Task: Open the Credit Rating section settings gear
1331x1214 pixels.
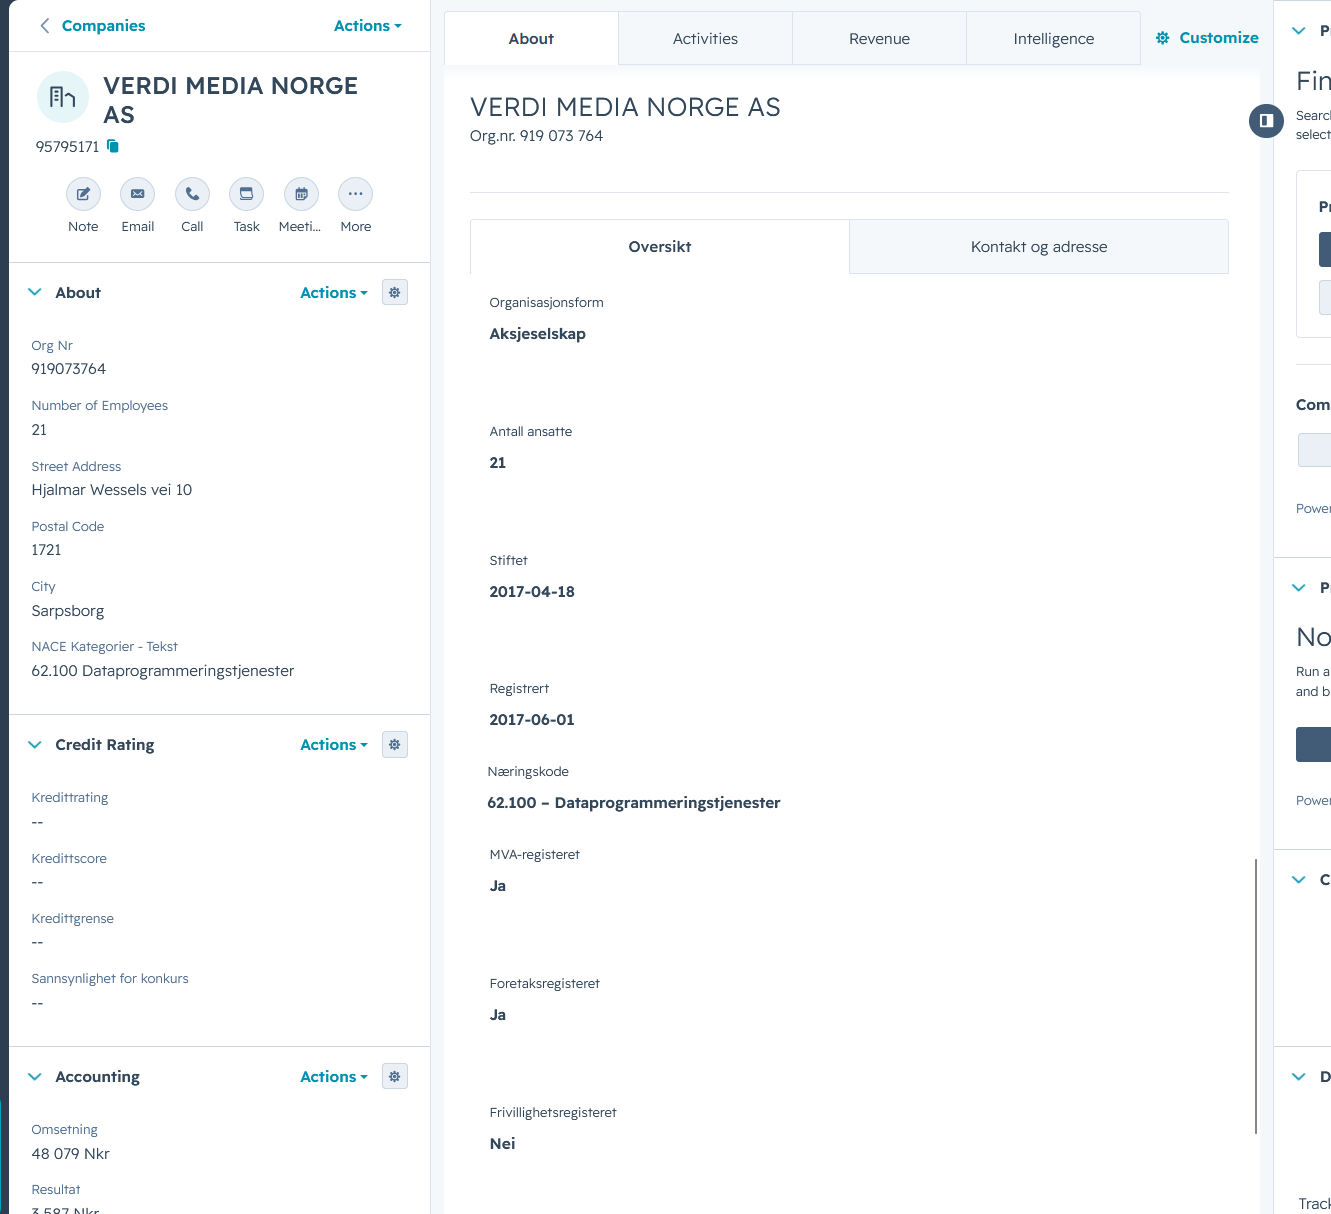Action: click(x=395, y=745)
